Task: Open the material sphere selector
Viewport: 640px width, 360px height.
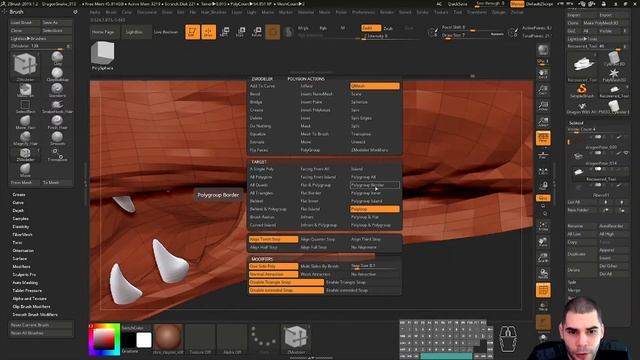Action: (x=168, y=338)
